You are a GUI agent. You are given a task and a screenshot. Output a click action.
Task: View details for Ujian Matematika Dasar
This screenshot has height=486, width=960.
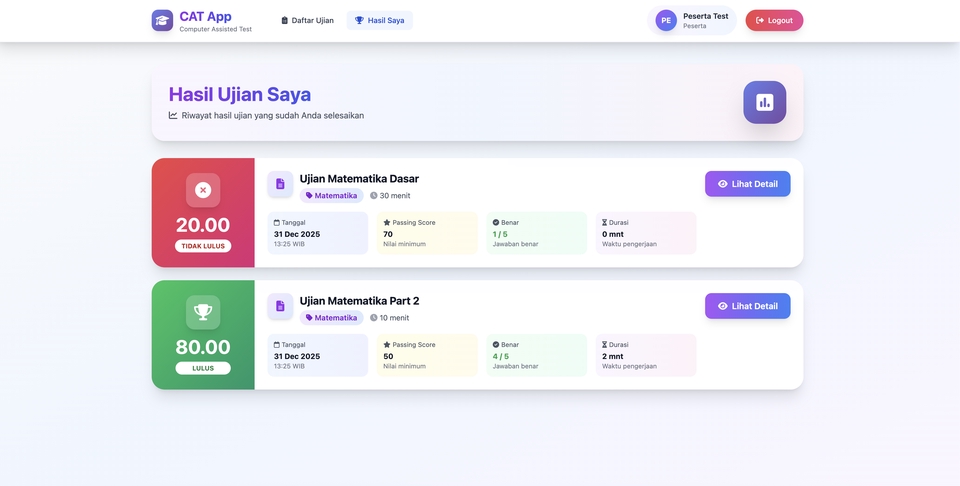click(747, 184)
